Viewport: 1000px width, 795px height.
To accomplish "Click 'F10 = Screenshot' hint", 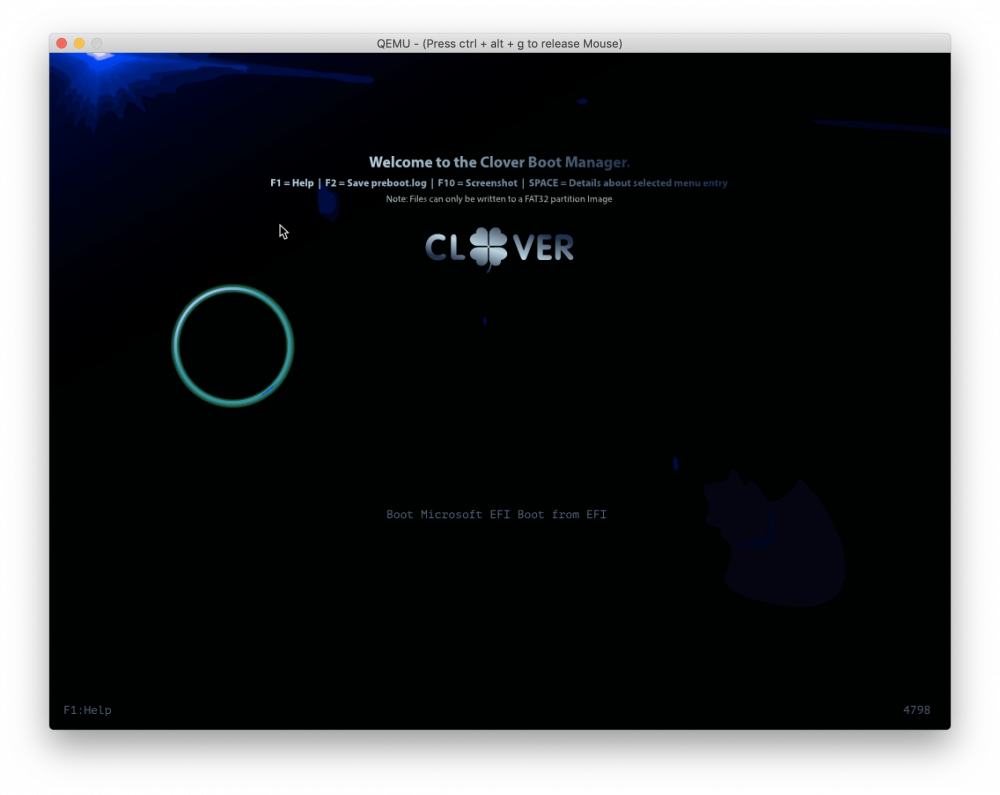I will 478,183.
